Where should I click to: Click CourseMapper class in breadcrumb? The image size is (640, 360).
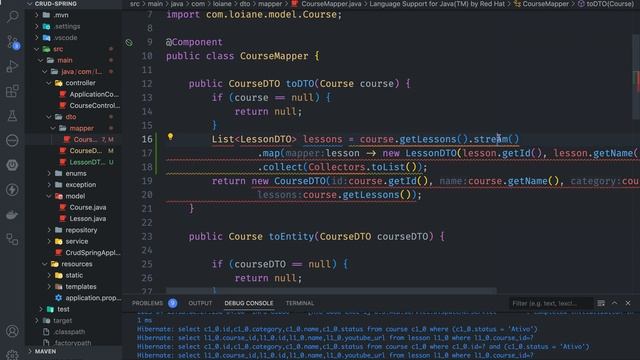point(545,4)
